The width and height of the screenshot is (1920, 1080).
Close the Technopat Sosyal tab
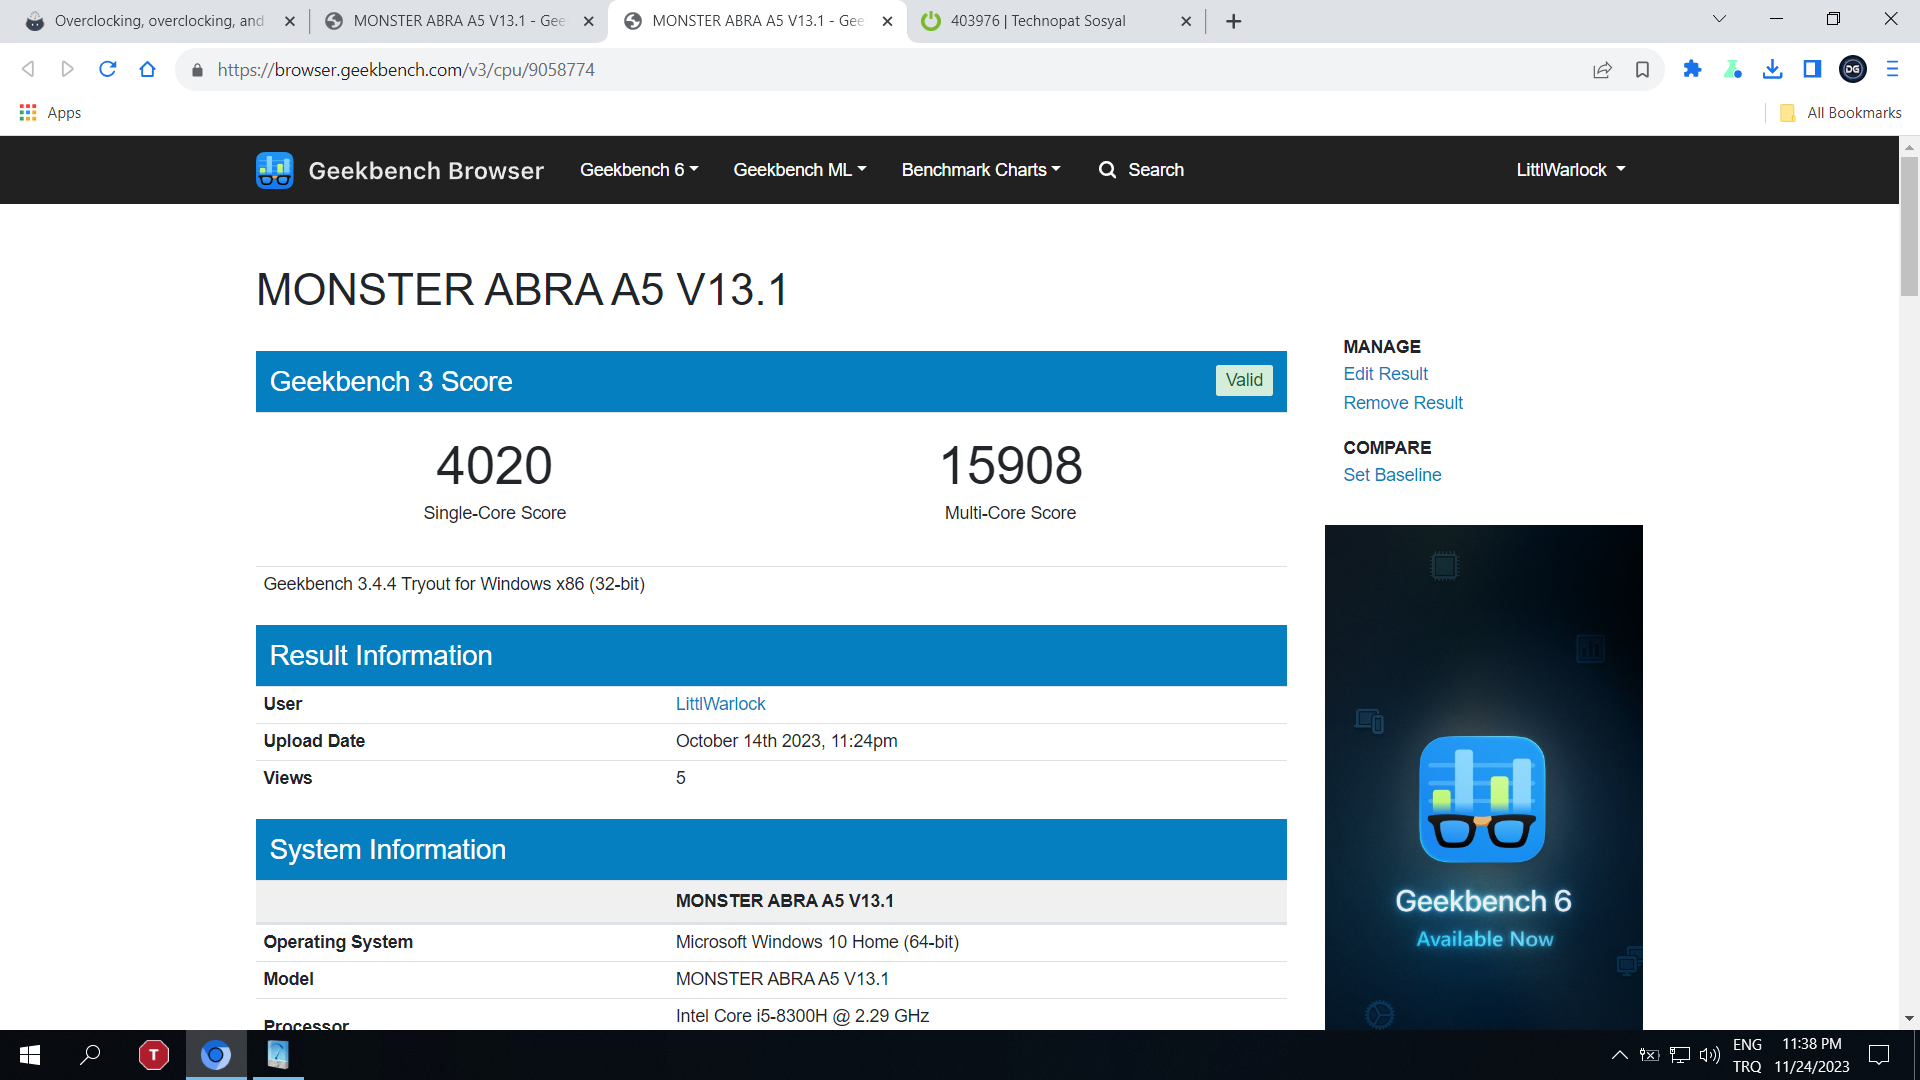click(x=1186, y=21)
